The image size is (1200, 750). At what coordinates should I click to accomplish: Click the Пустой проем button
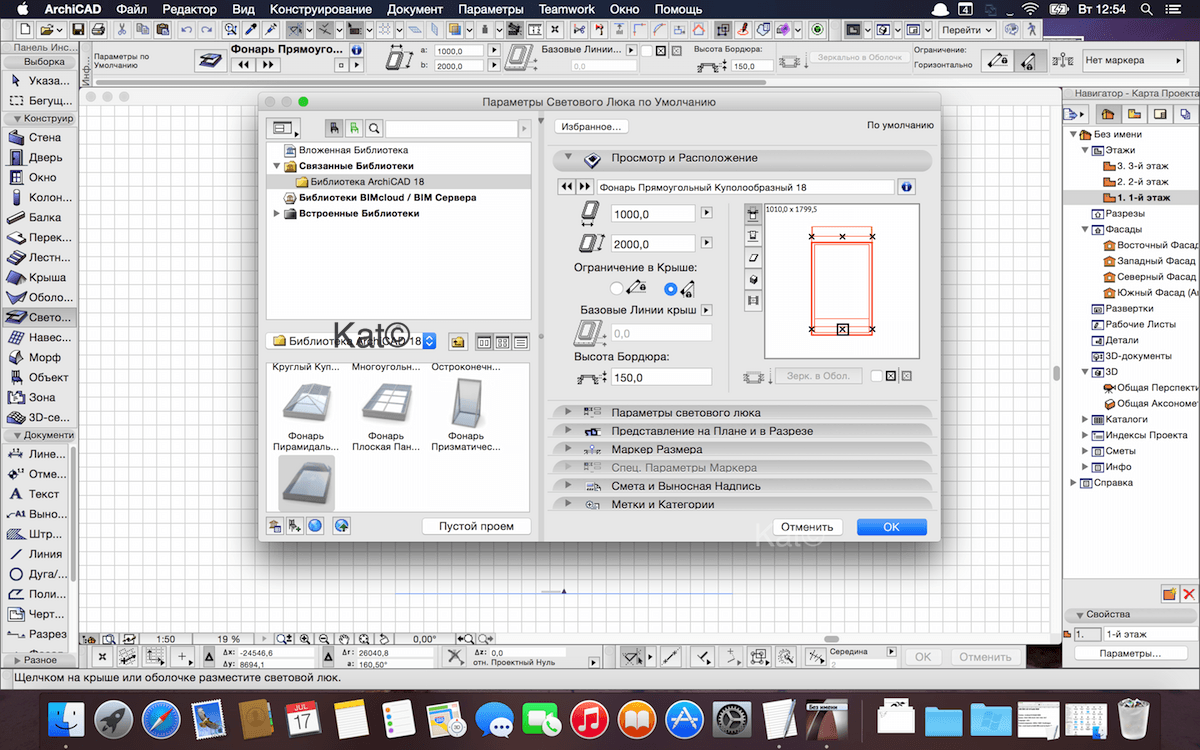click(476, 526)
